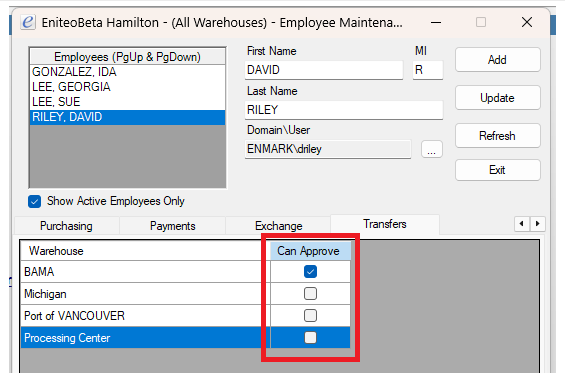Click the Employees (PgUp & PgDown) list header
The image size is (565, 388).
coord(128,57)
